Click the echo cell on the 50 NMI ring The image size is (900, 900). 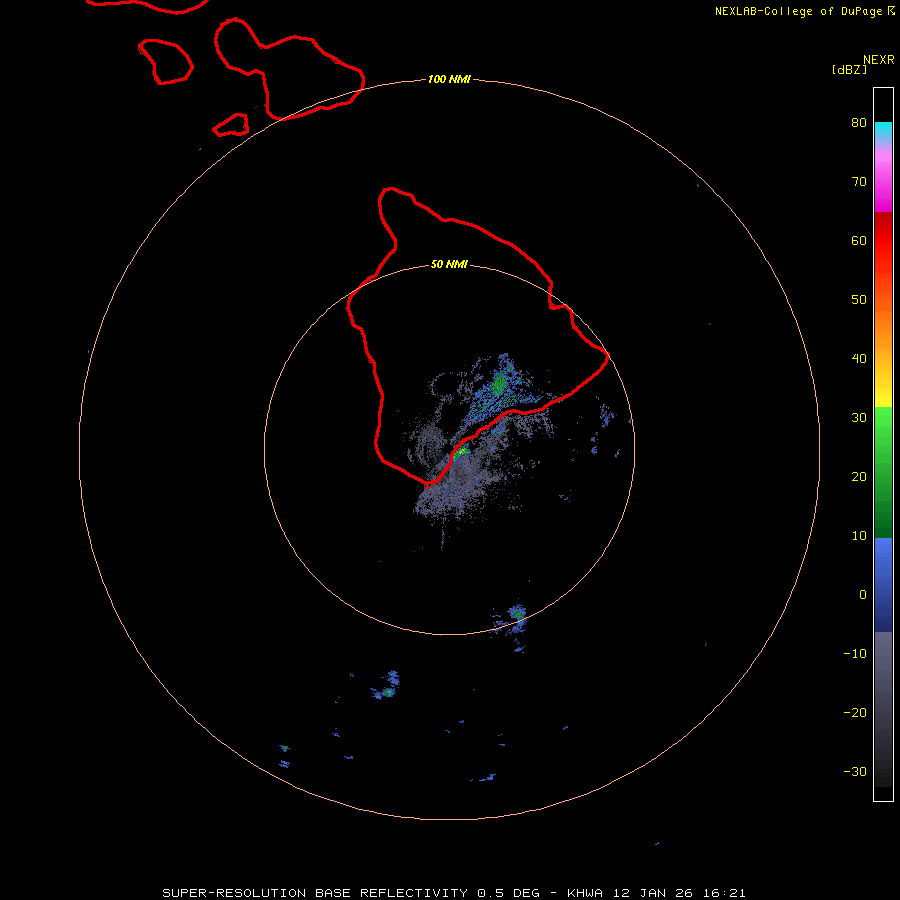tap(518, 615)
